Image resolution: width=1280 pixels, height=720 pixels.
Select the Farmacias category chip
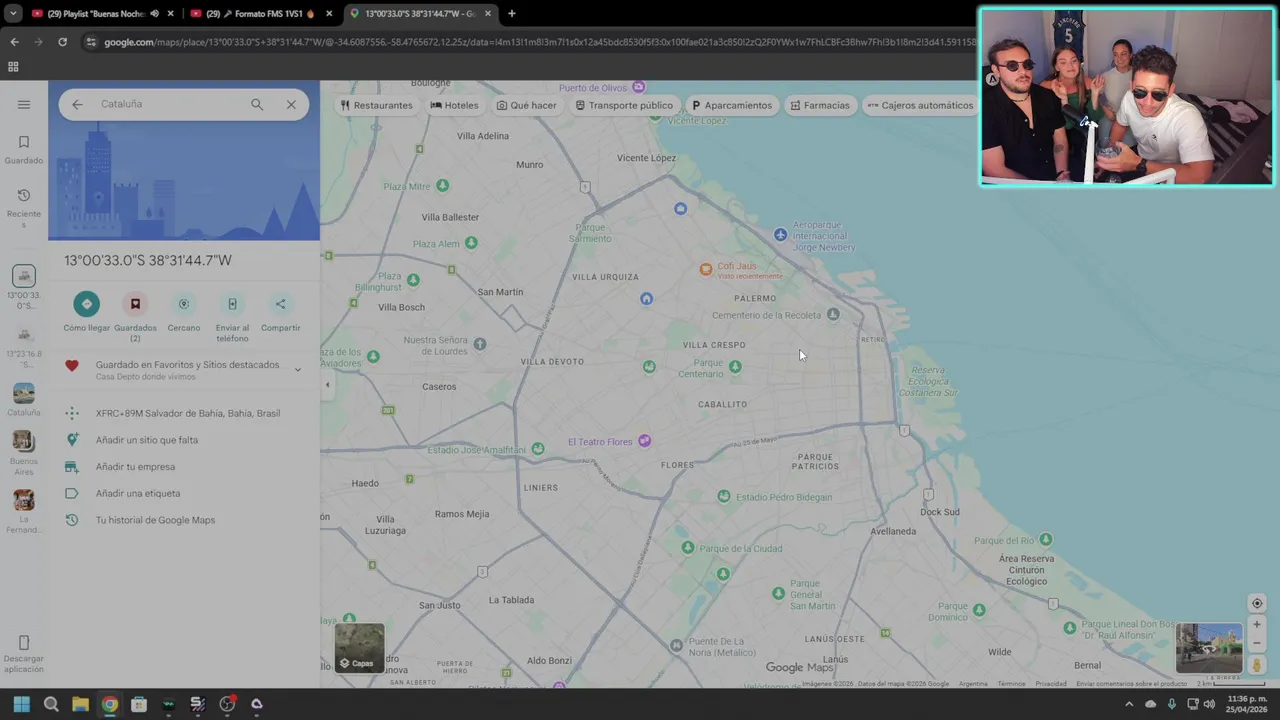[x=820, y=105]
